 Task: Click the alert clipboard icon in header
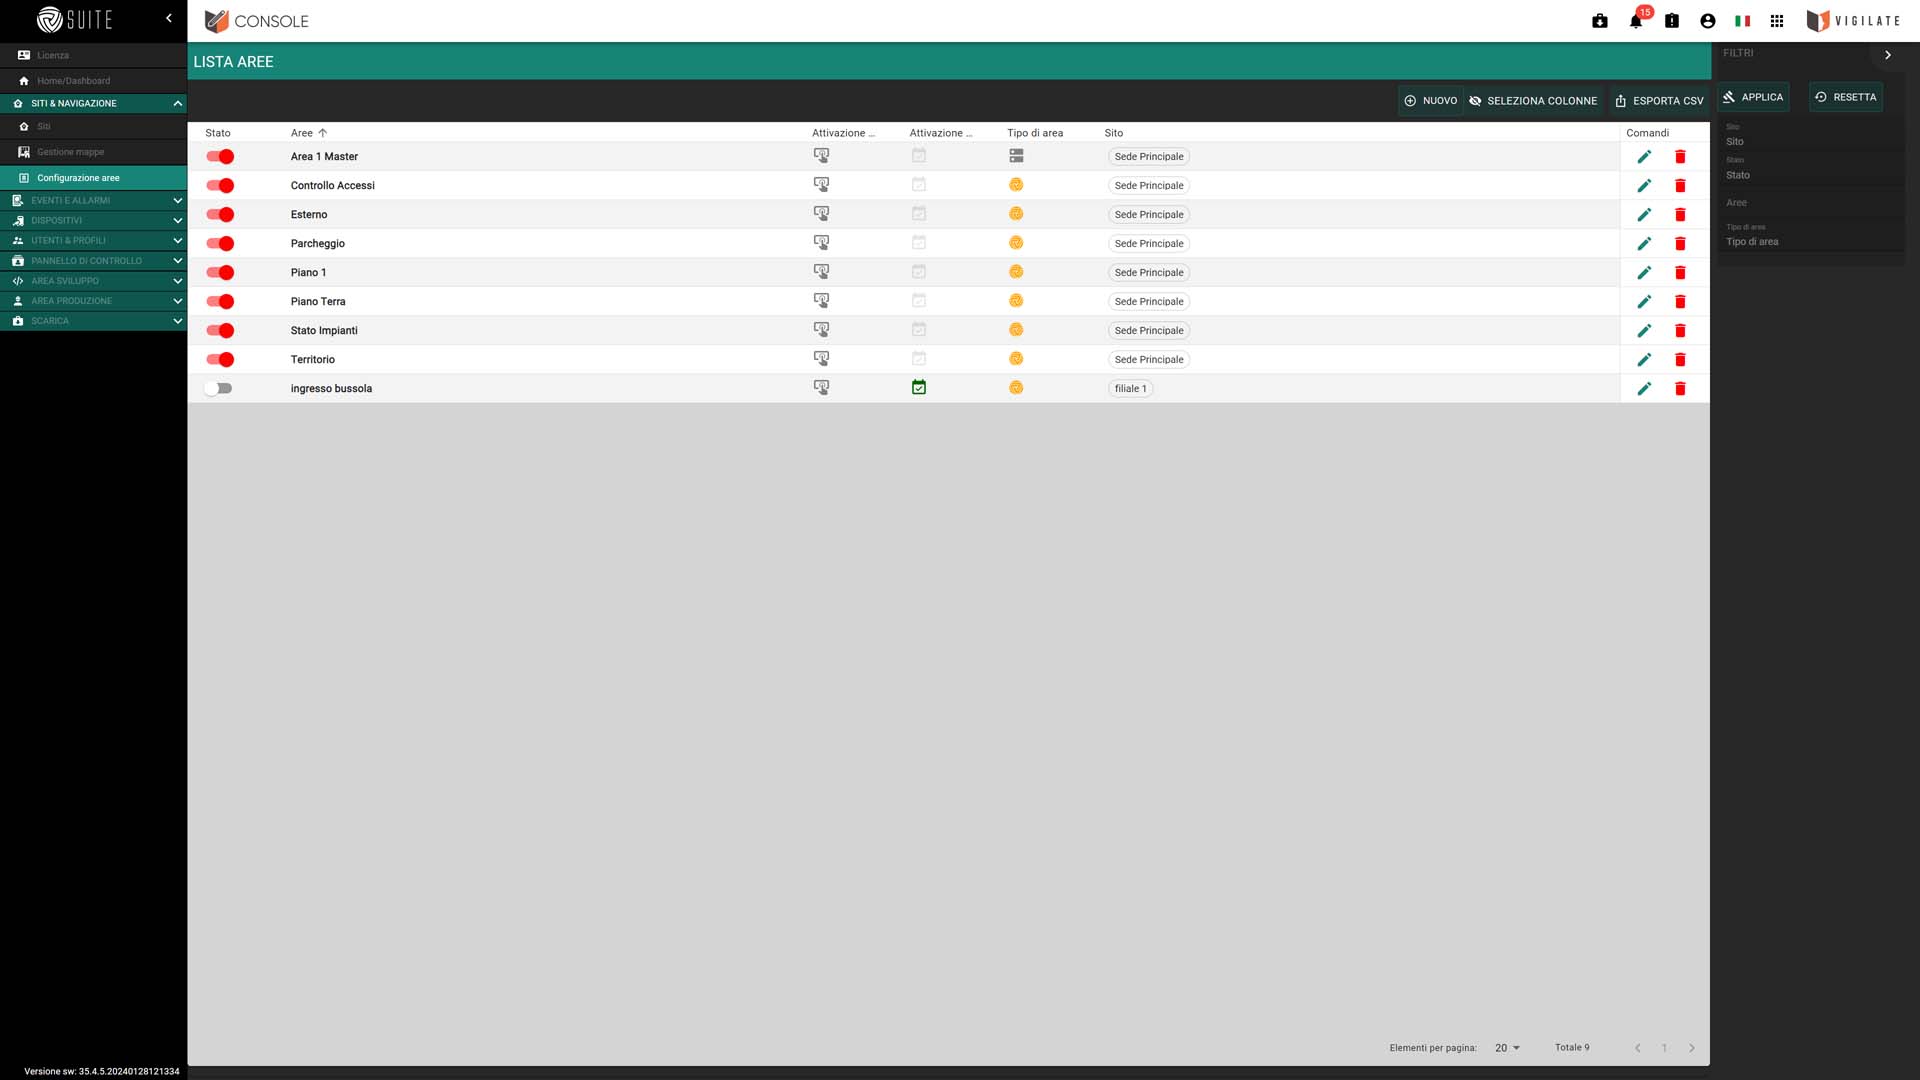1672,21
